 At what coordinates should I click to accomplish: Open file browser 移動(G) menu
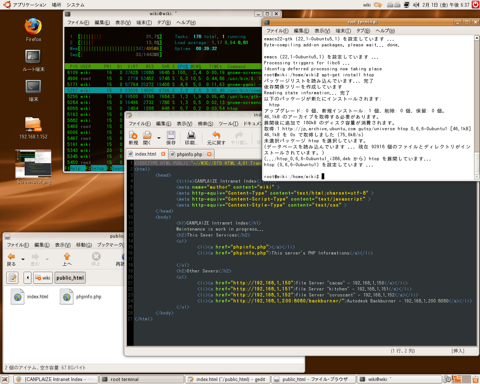click(84, 245)
